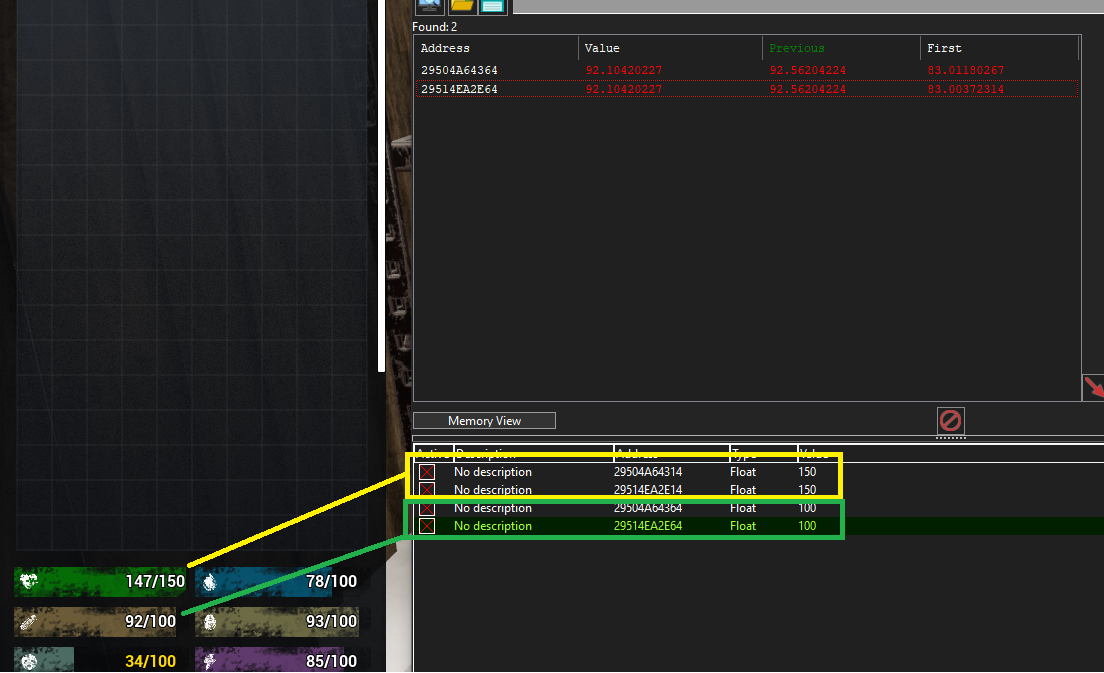The width and height of the screenshot is (1104, 673).
Task: Click the value 150 of the 29514EA2E14 row
Action: coord(807,489)
